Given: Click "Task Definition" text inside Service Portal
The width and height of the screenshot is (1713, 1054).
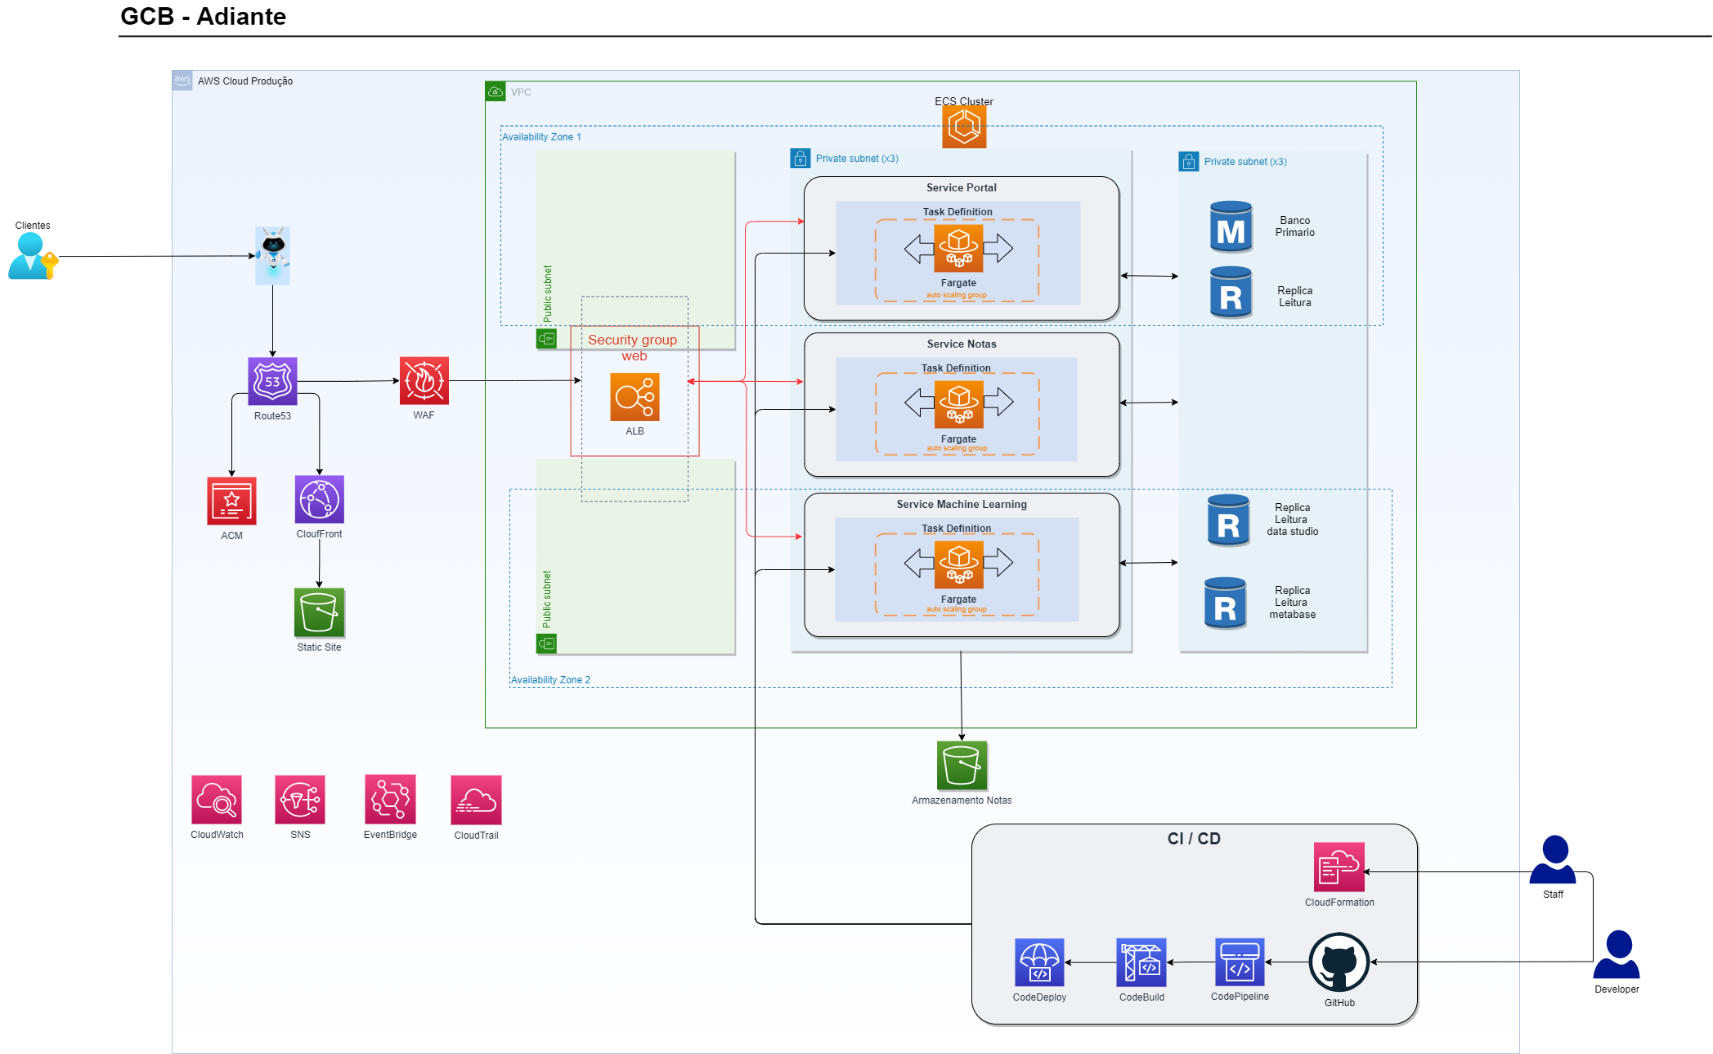Looking at the screenshot, I should coord(958,212).
